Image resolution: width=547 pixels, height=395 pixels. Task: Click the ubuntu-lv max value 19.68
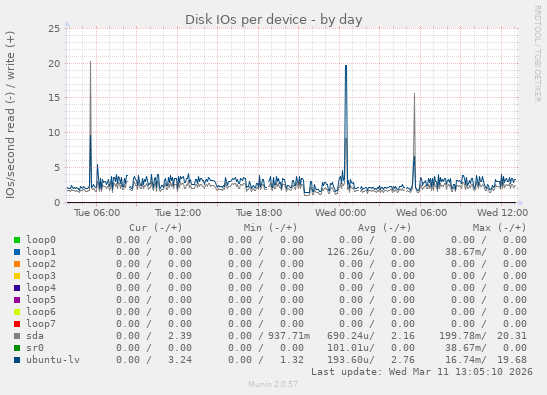click(x=512, y=359)
